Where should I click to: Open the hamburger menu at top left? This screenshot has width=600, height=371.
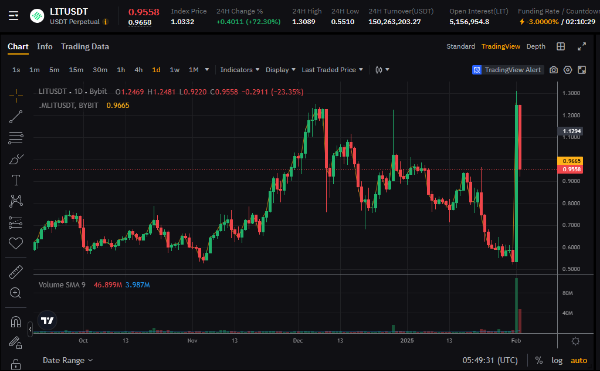pos(13,16)
